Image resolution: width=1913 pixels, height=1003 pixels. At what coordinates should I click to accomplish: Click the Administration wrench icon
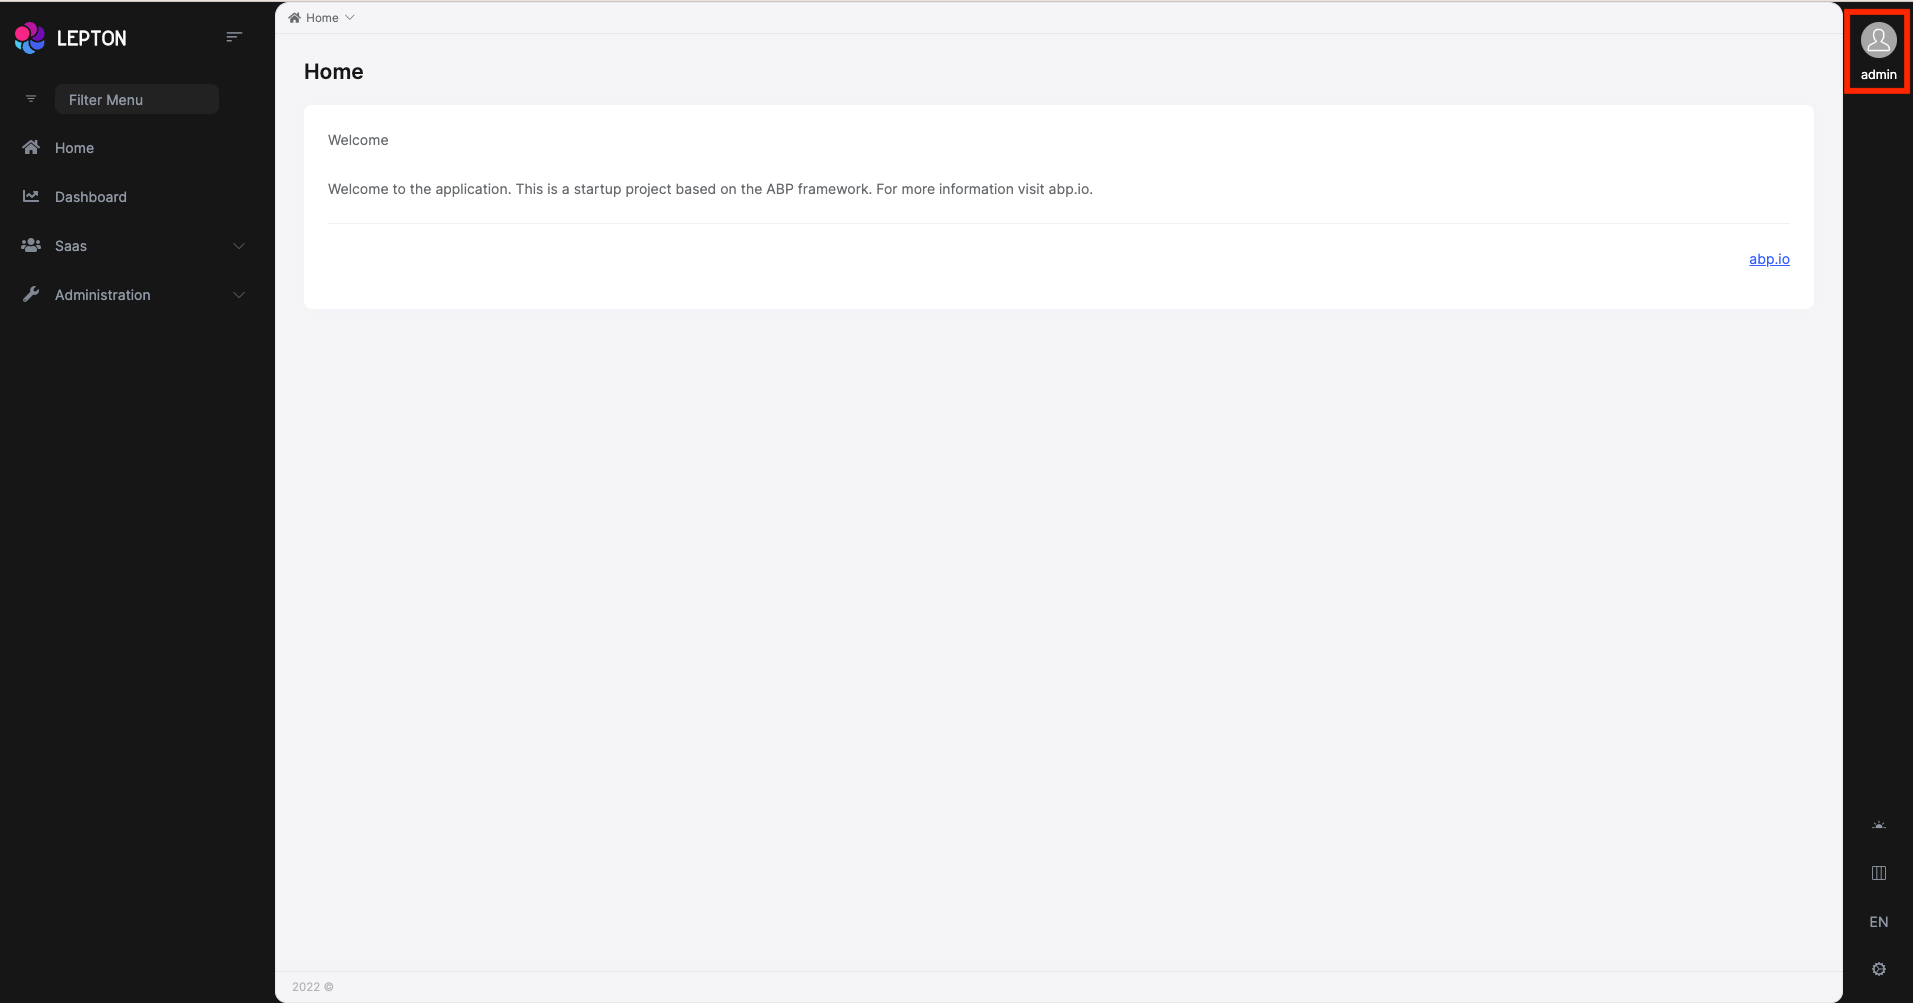point(31,294)
